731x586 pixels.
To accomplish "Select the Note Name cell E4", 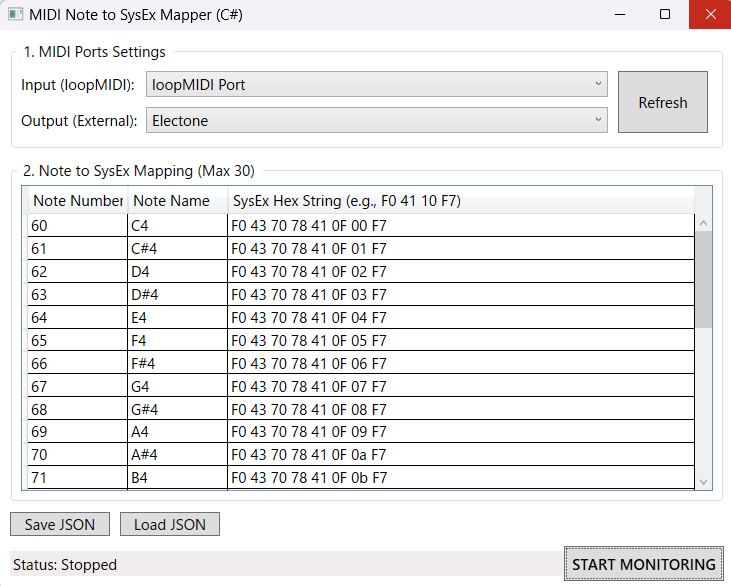I will point(178,317).
